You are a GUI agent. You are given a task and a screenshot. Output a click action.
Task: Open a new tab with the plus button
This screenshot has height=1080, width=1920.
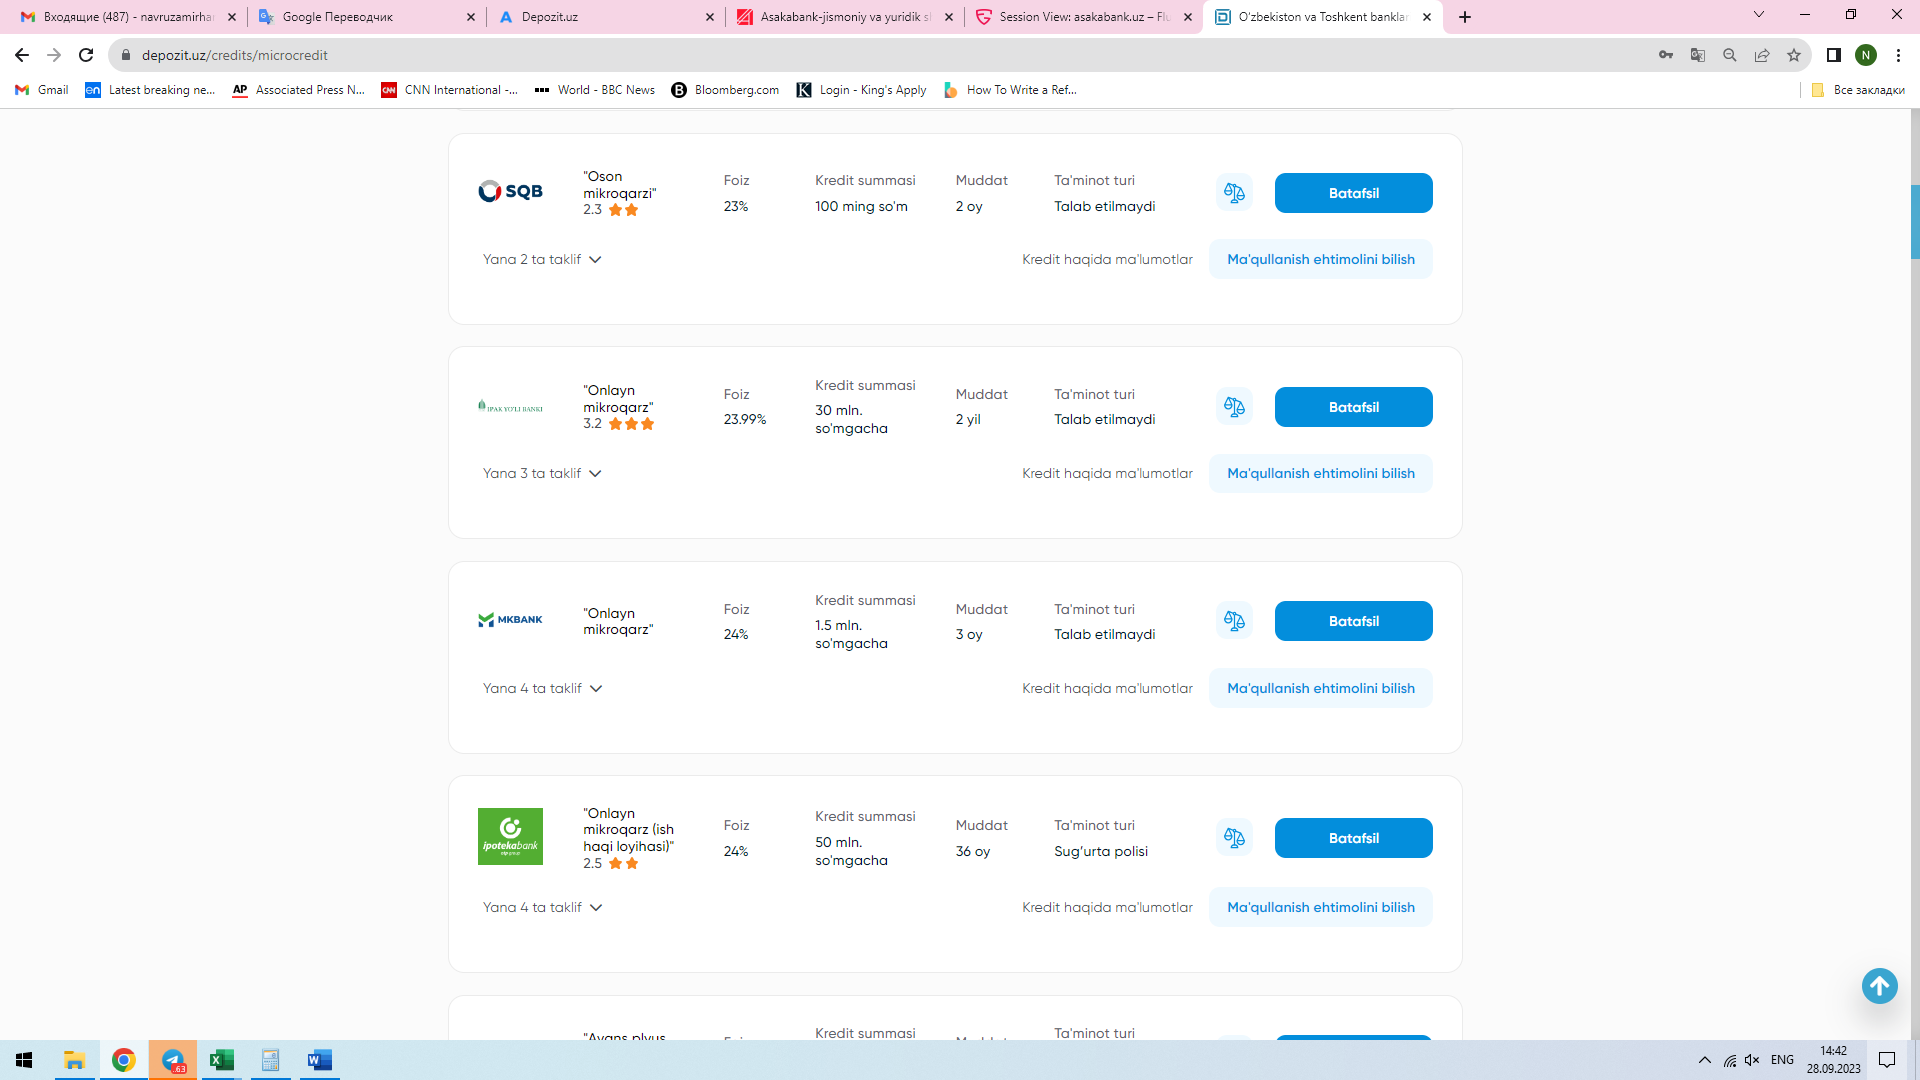(x=1465, y=17)
